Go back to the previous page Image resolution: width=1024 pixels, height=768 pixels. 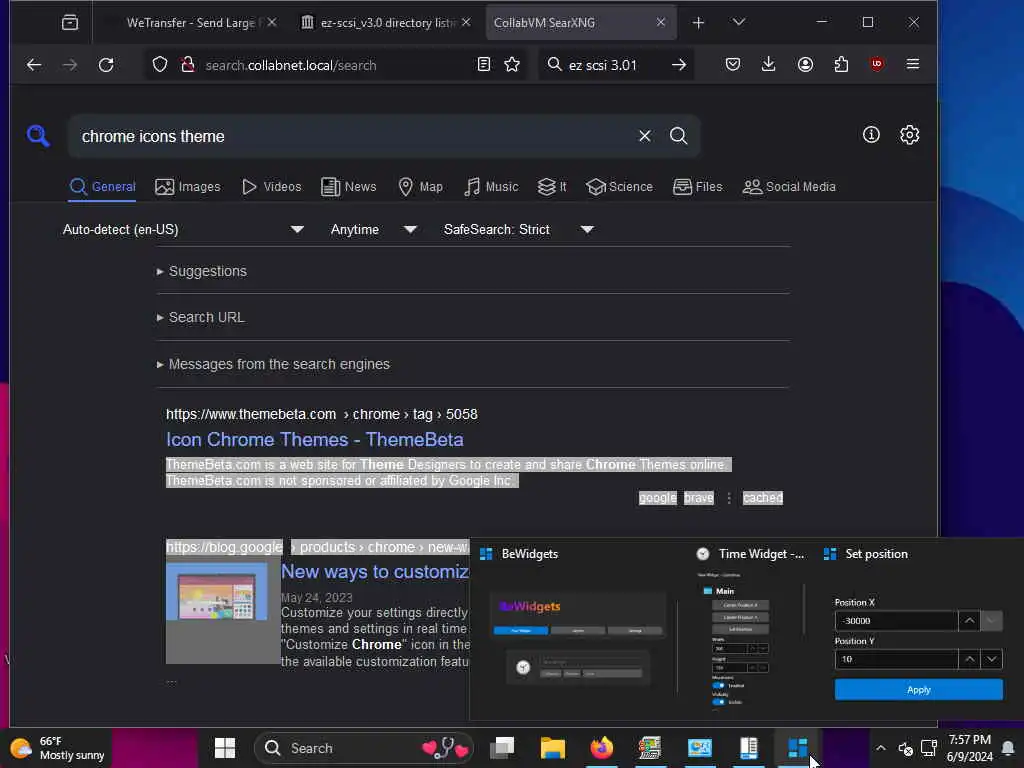[34, 65]
